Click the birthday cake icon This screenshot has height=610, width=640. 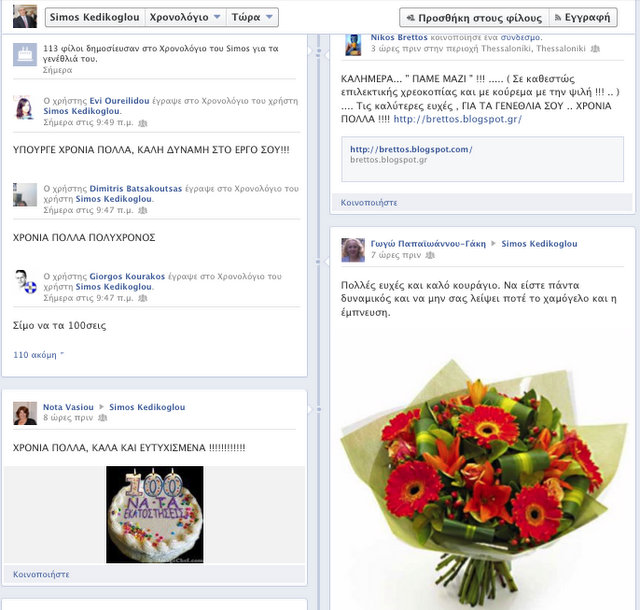click(x=25, y=54)
